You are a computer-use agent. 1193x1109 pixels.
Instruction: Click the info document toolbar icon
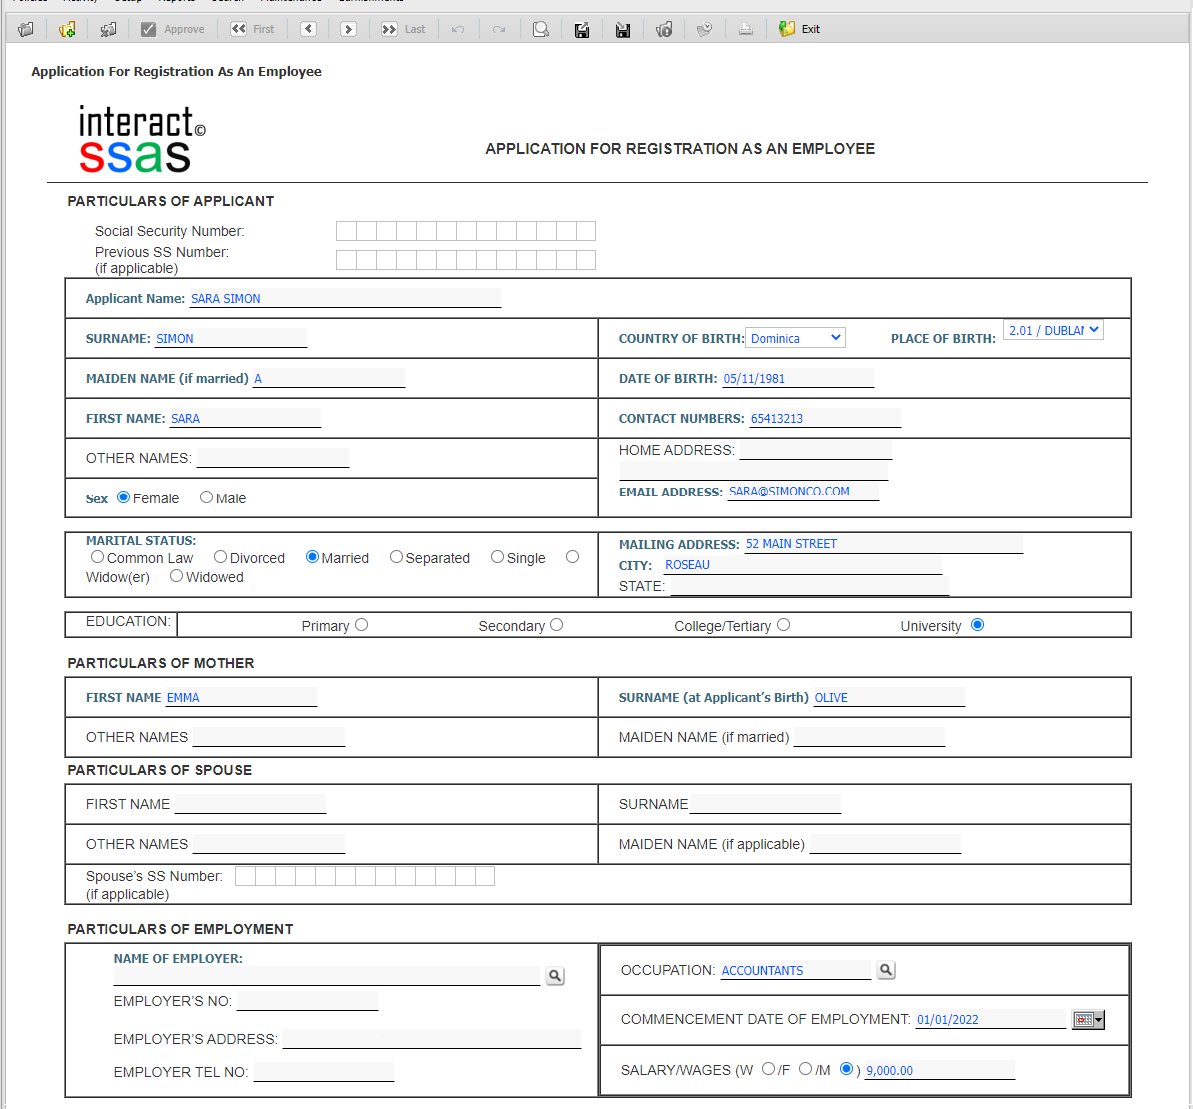[664, 29]
